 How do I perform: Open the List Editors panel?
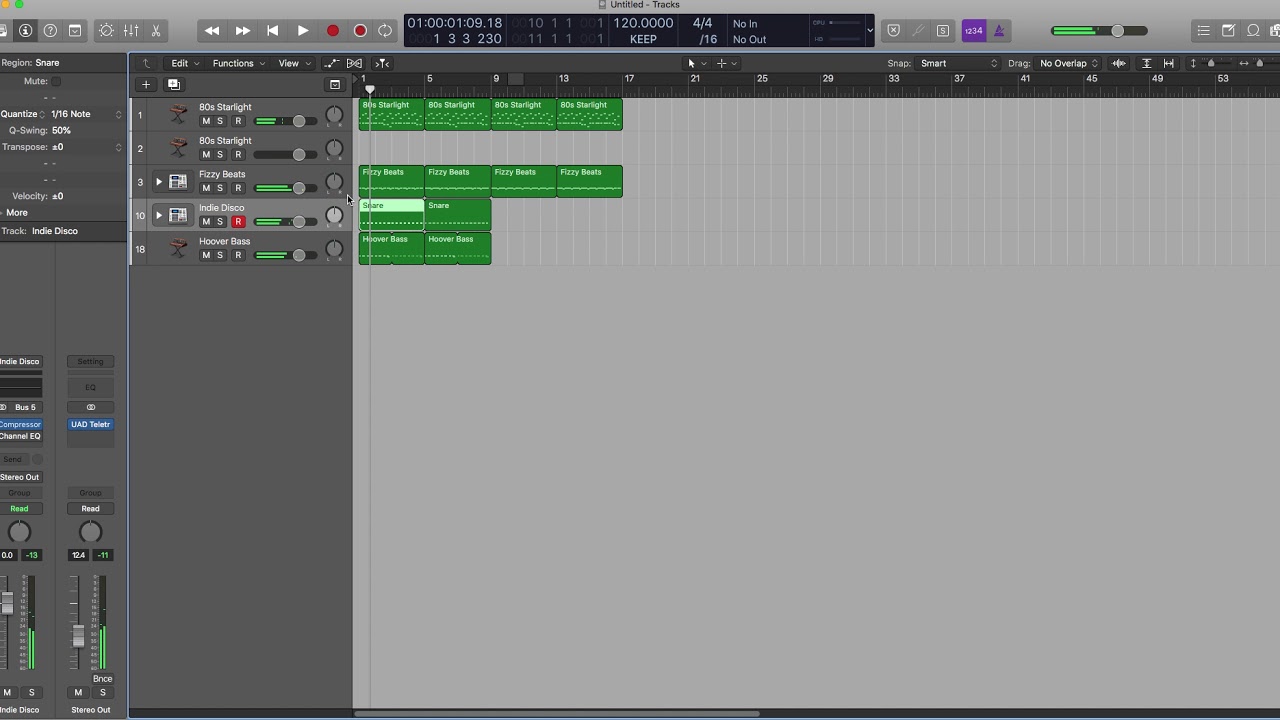coord(1203,31)
